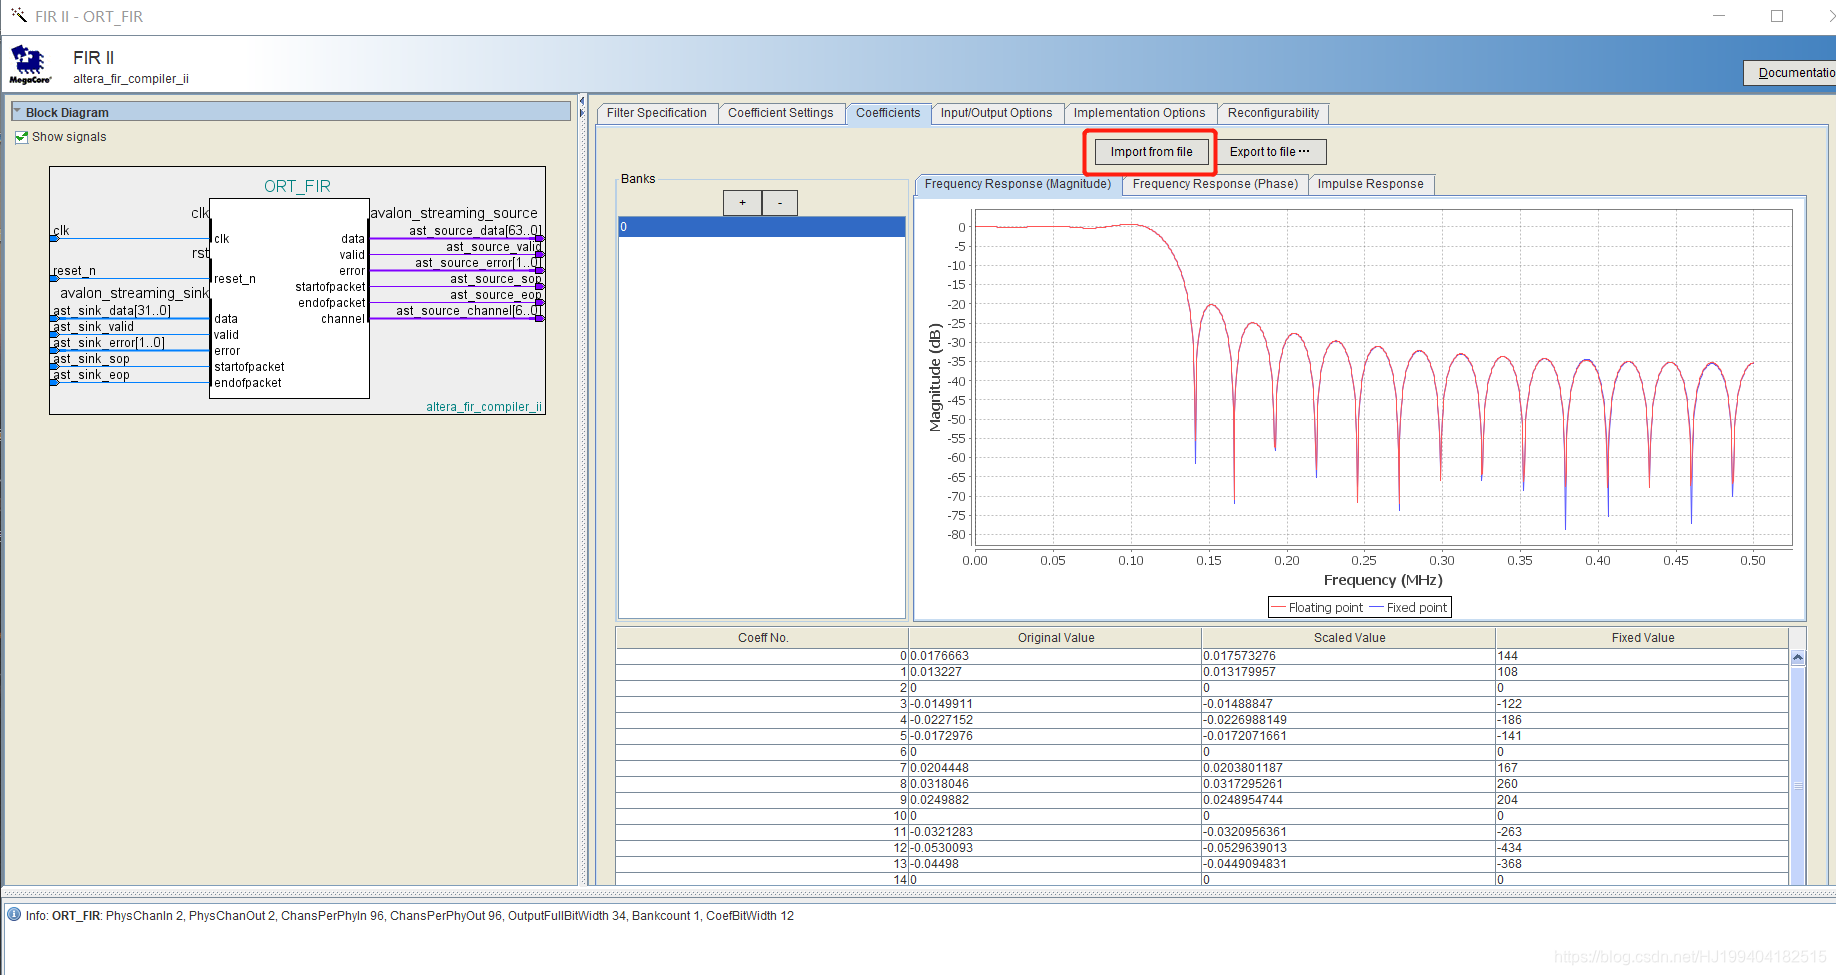Click ast_source_channel[6..0] signal label
1836x975 pixels.
(469, 311)
